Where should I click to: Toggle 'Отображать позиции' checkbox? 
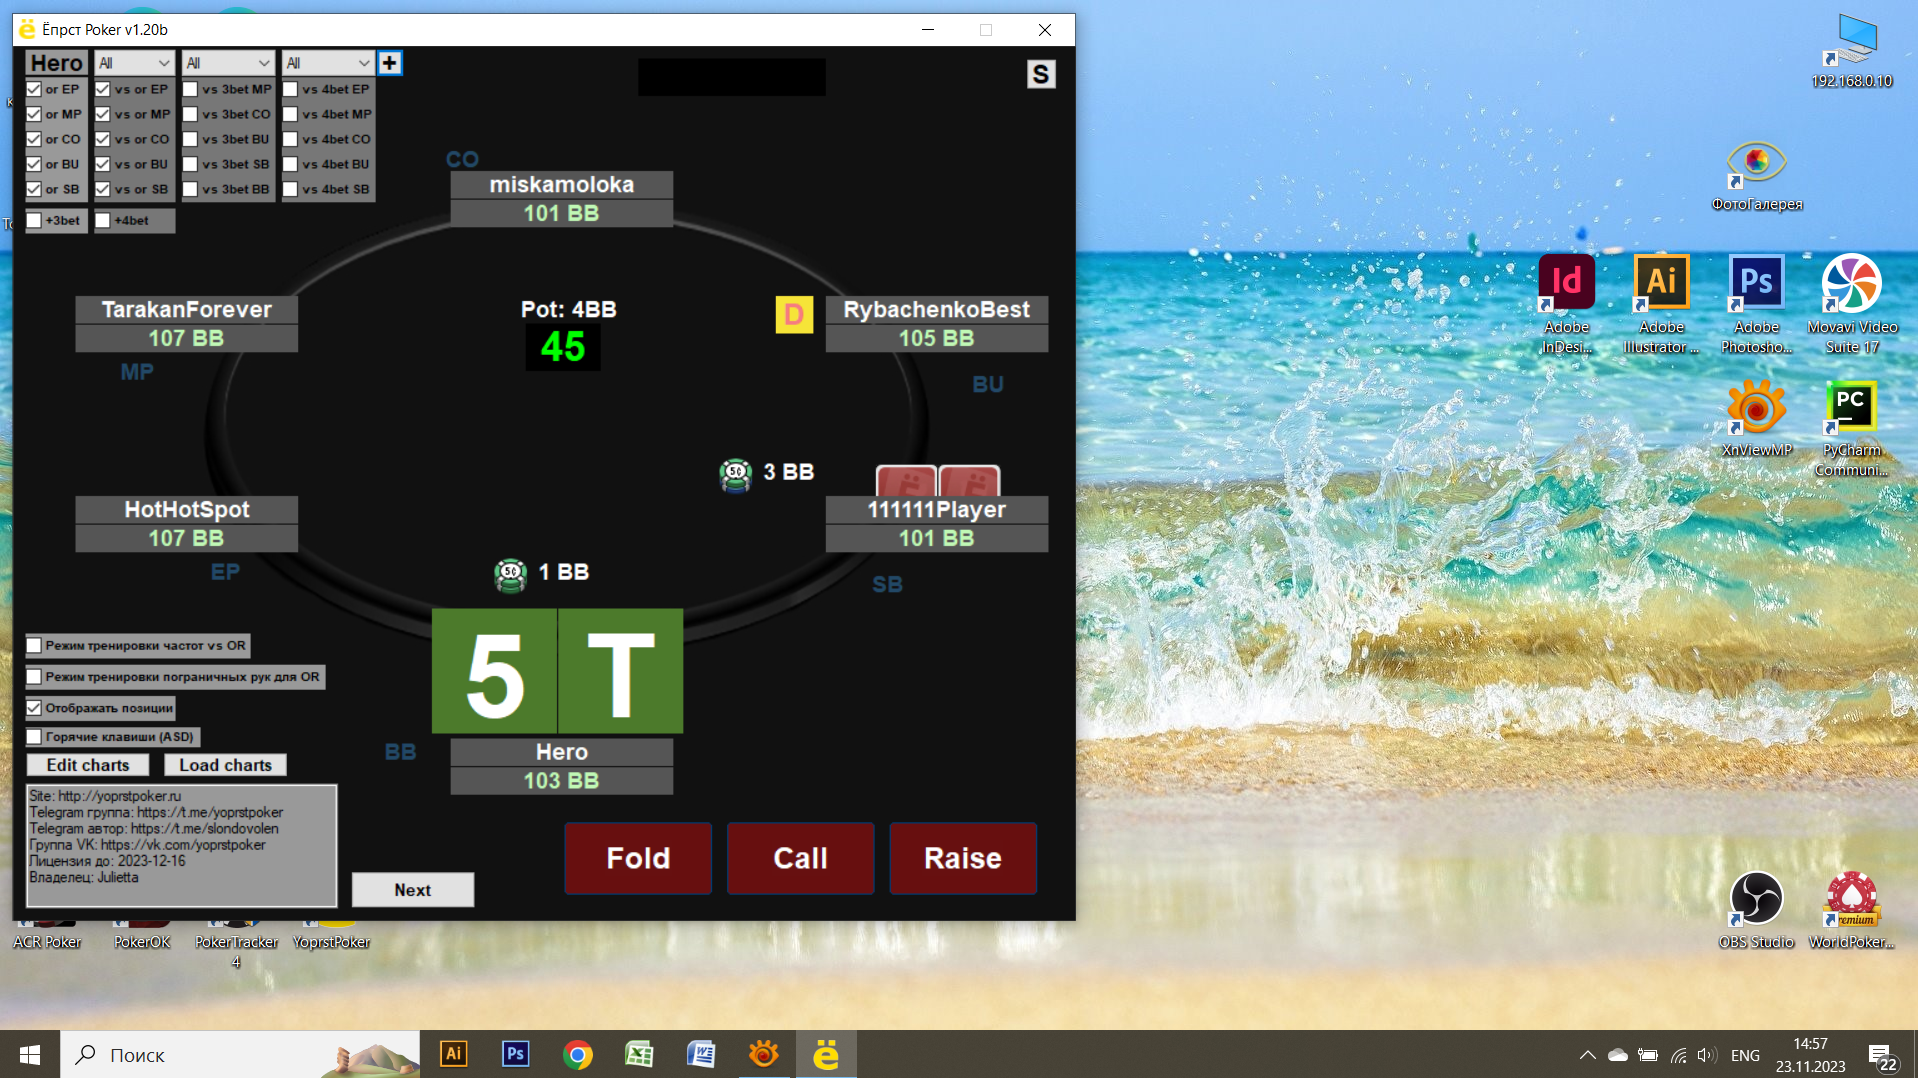[x=34, y=708]
